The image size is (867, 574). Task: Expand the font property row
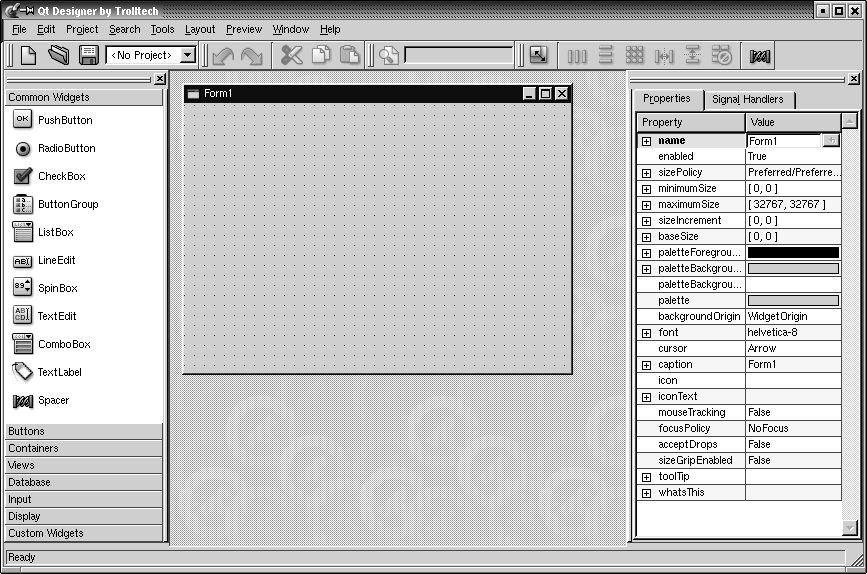[646, 333]
